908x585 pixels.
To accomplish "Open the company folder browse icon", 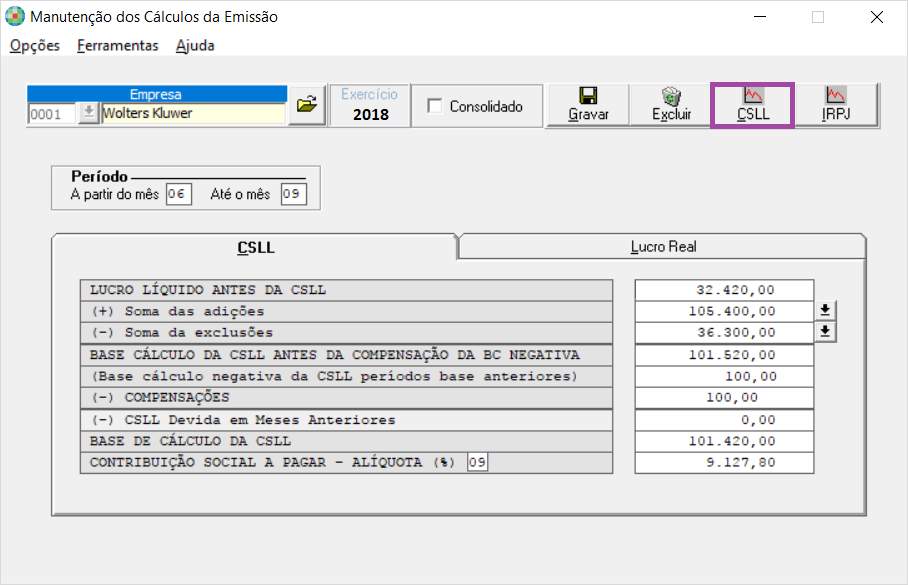I will point(307,105).
